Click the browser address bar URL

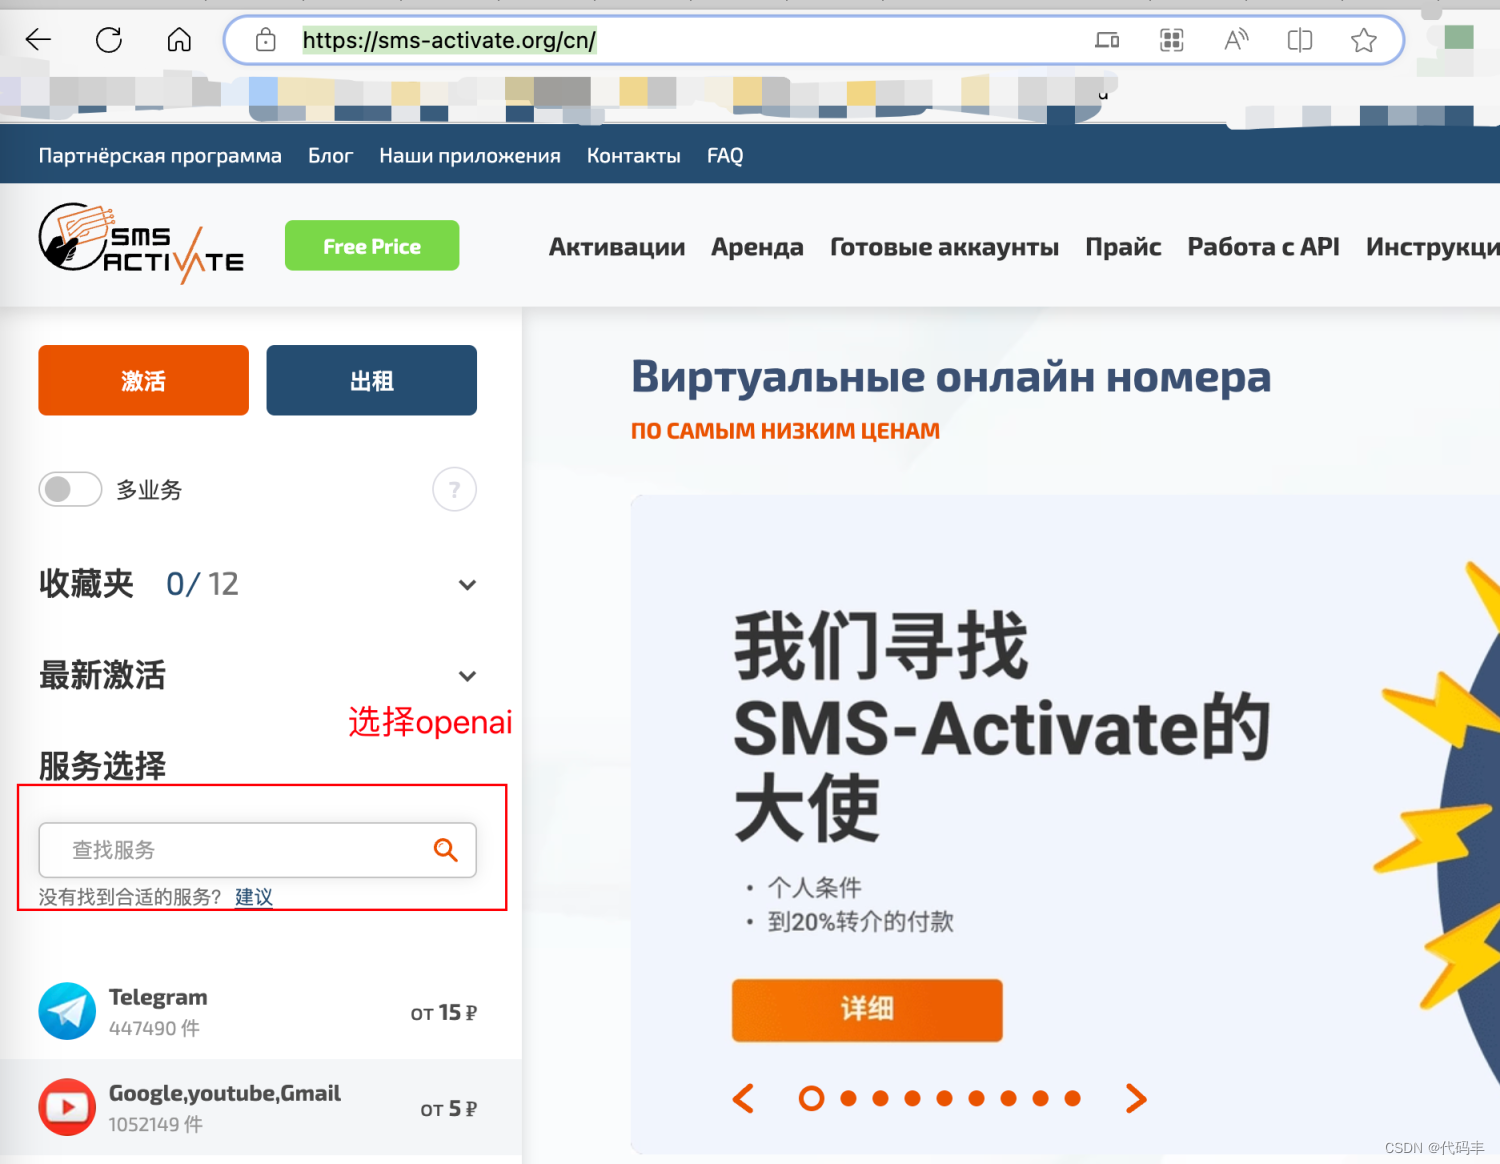[449, 40]
